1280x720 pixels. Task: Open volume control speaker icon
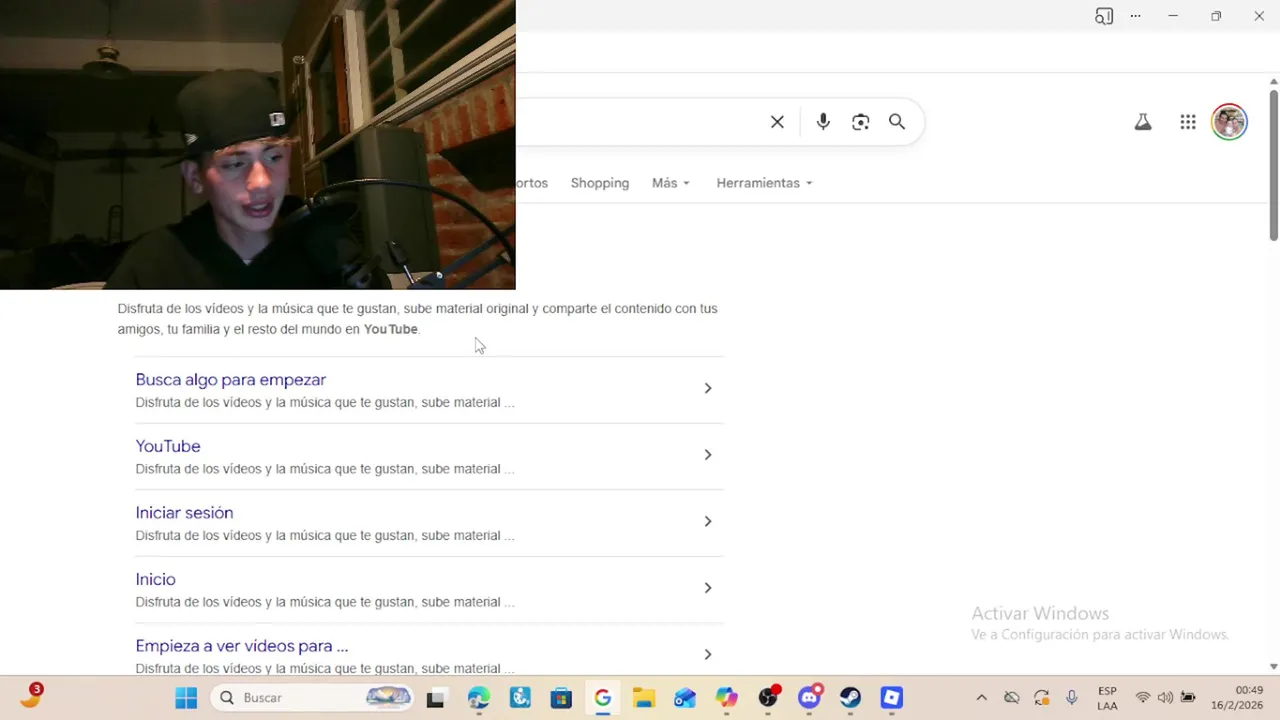tap(1165, 698)
